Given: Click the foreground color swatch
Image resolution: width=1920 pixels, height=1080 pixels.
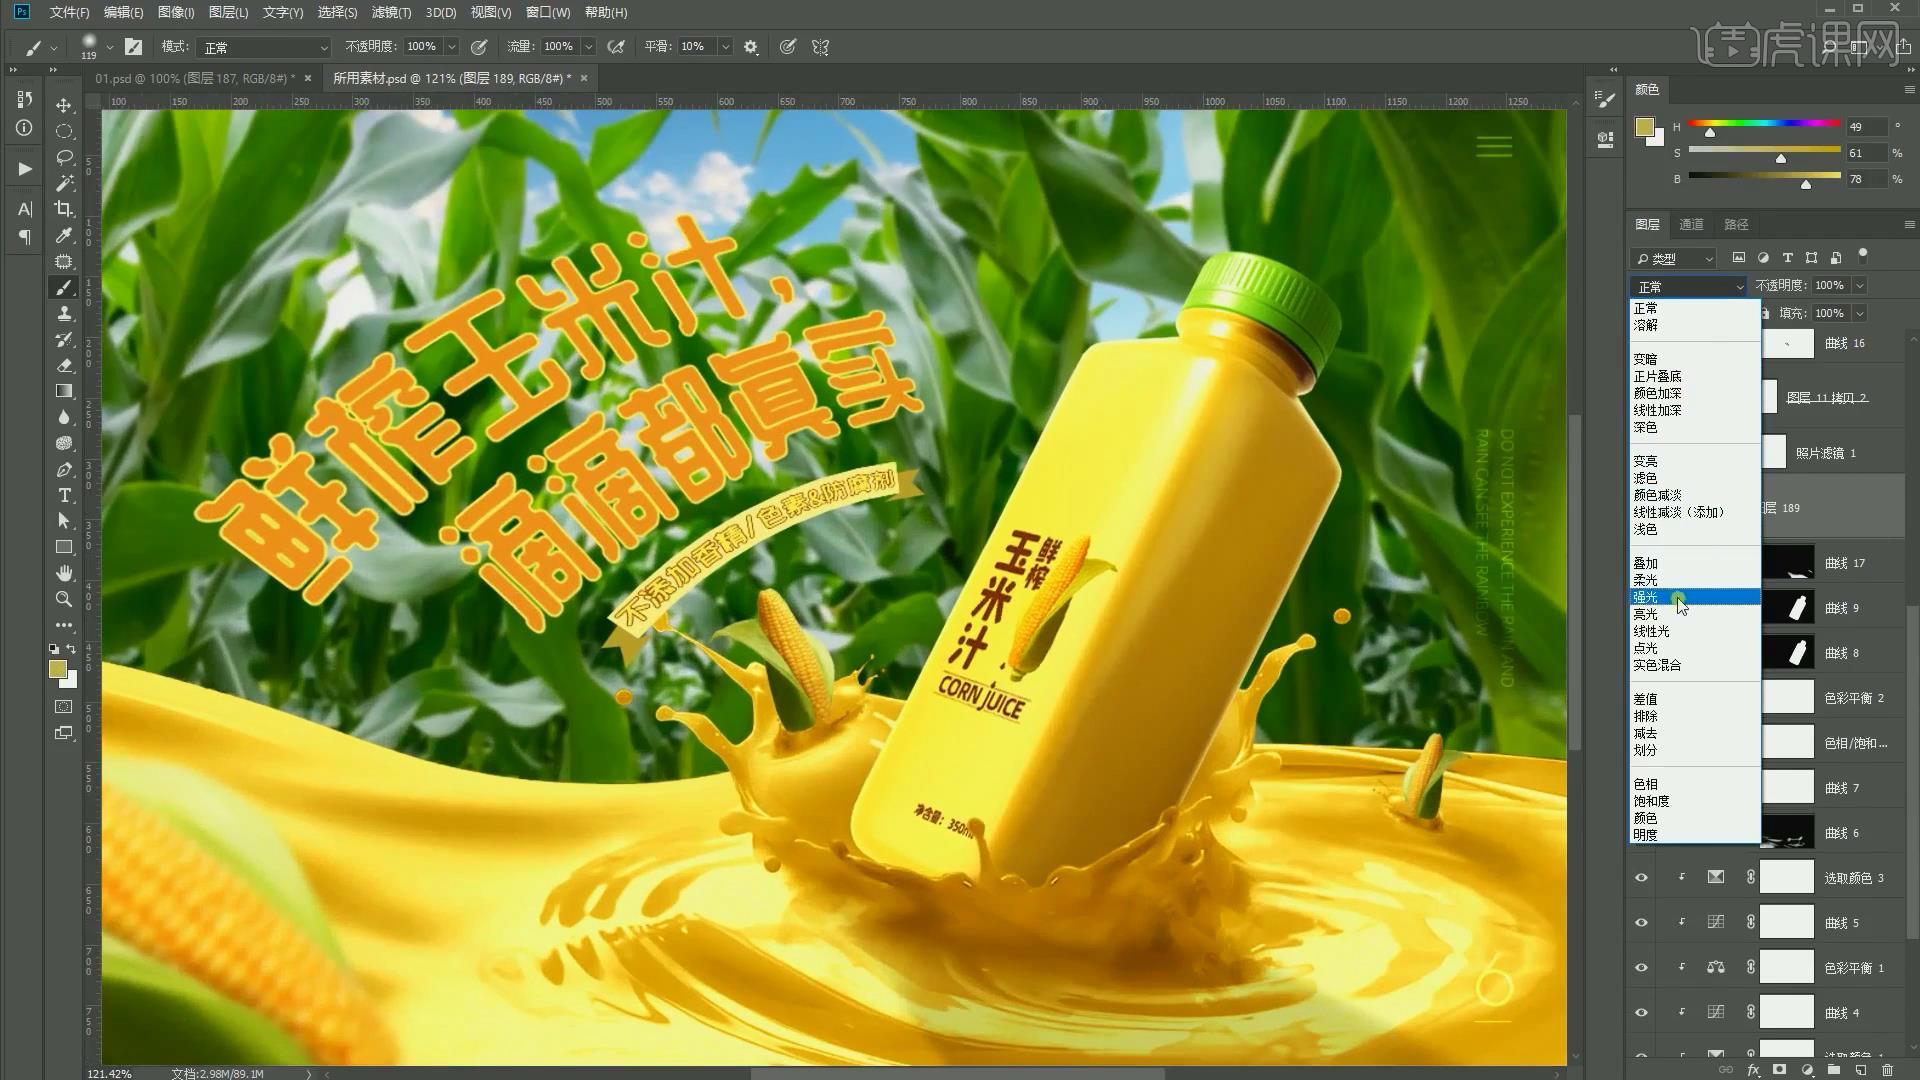Looking at the screenshot, I should point(57,669).
